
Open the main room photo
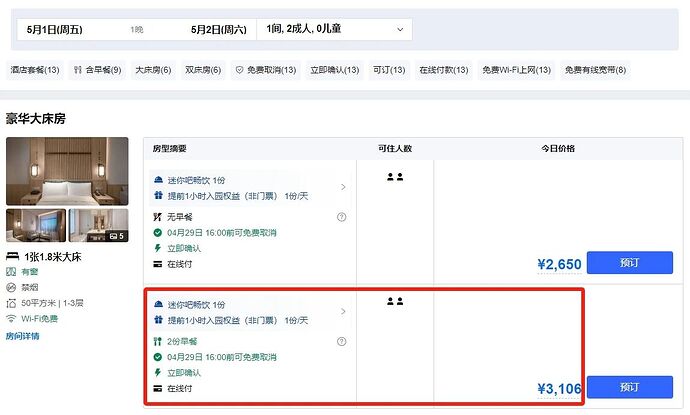pyautogui.click(x=67, y=171)
